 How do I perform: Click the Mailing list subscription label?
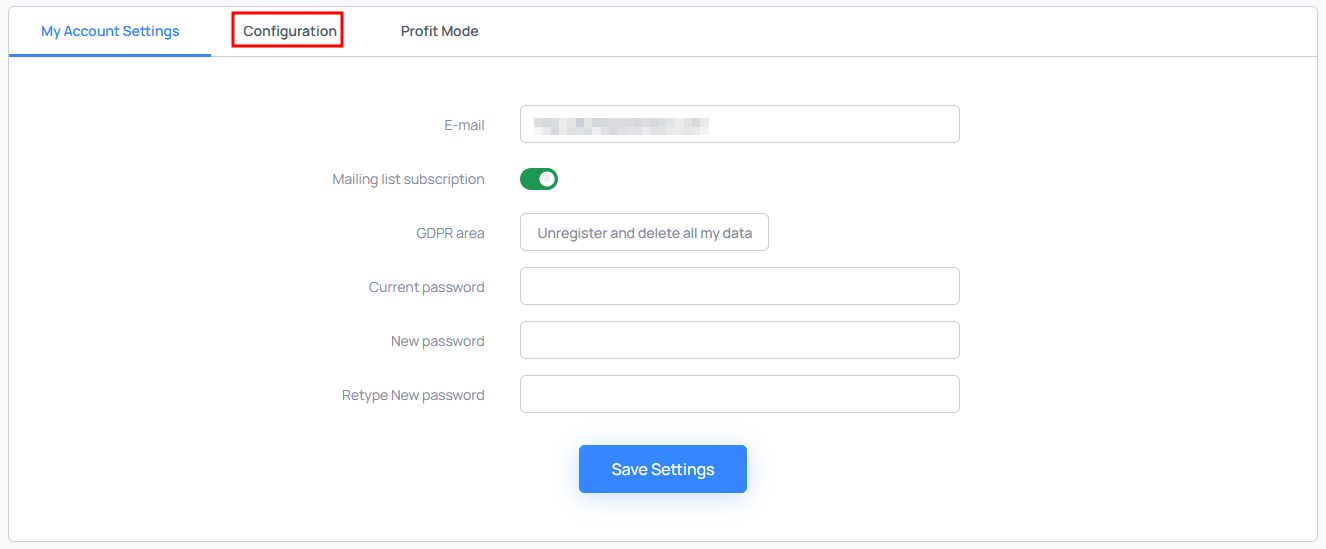click(x=408, y=179)
